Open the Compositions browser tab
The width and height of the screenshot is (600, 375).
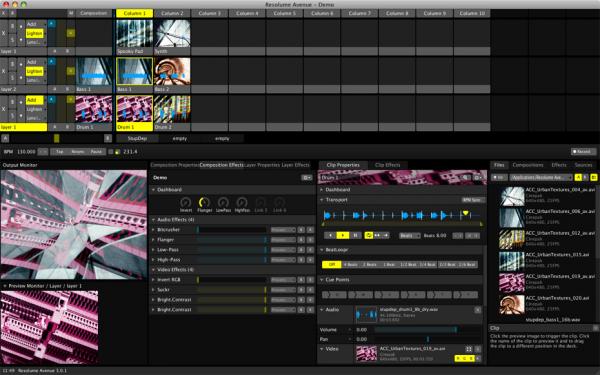(x=528, y=165)
